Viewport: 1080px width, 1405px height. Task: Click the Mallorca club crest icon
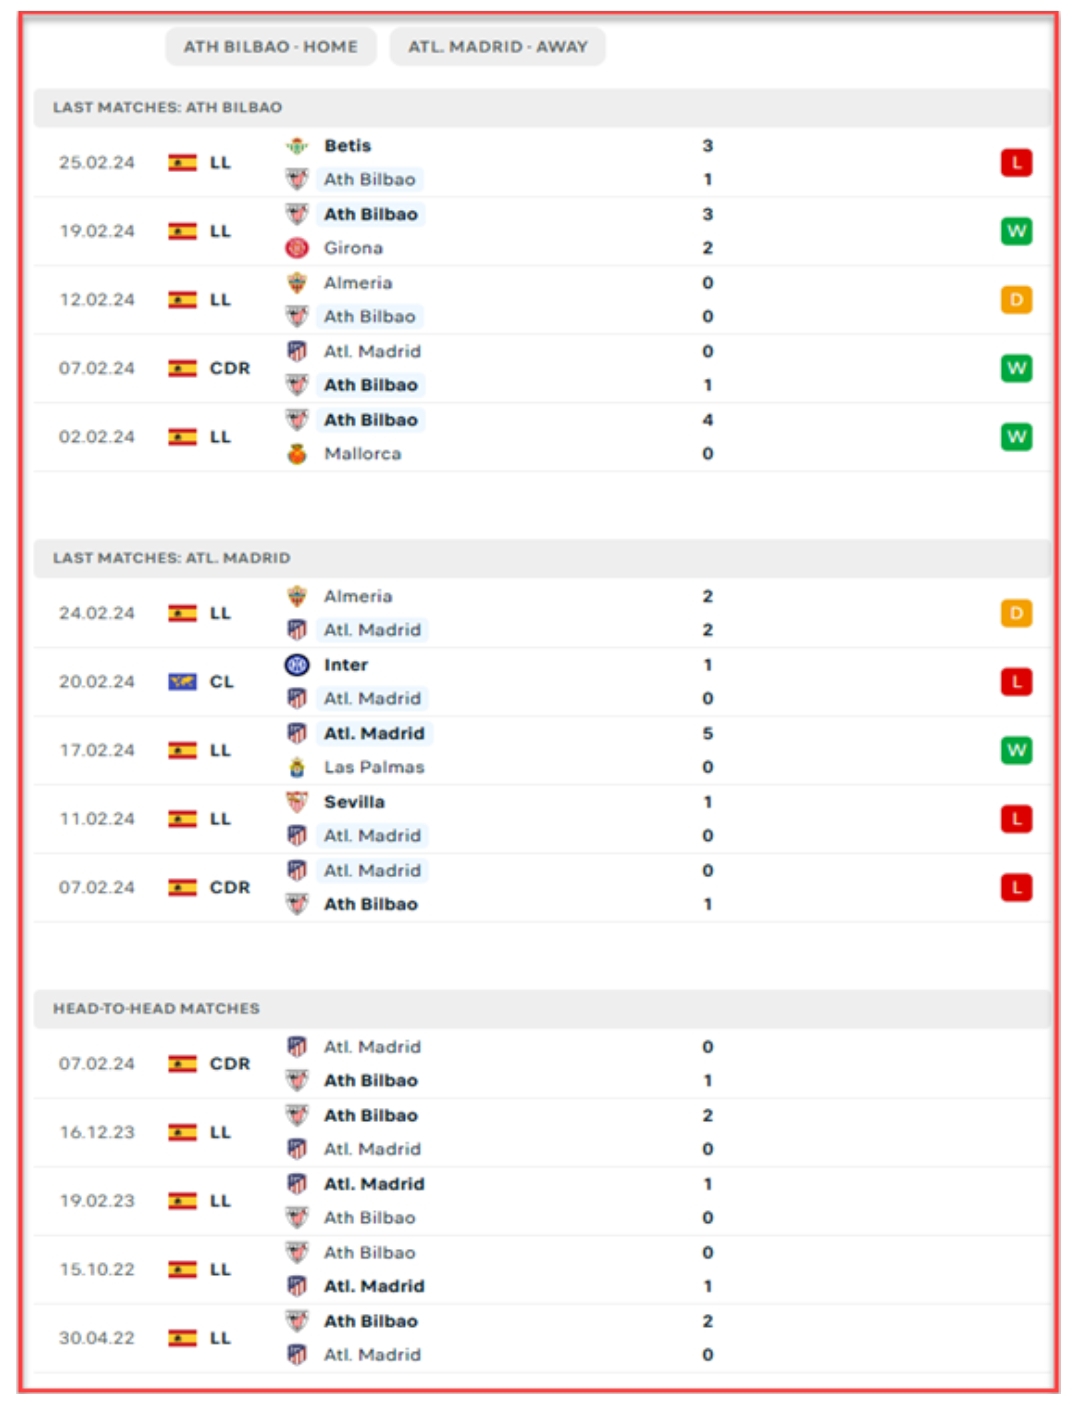(x=297, y=454)
